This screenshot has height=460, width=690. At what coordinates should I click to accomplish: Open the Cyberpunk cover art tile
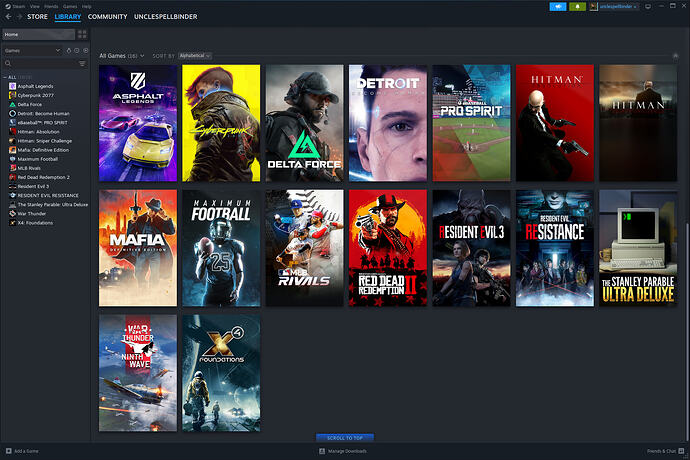221,123
